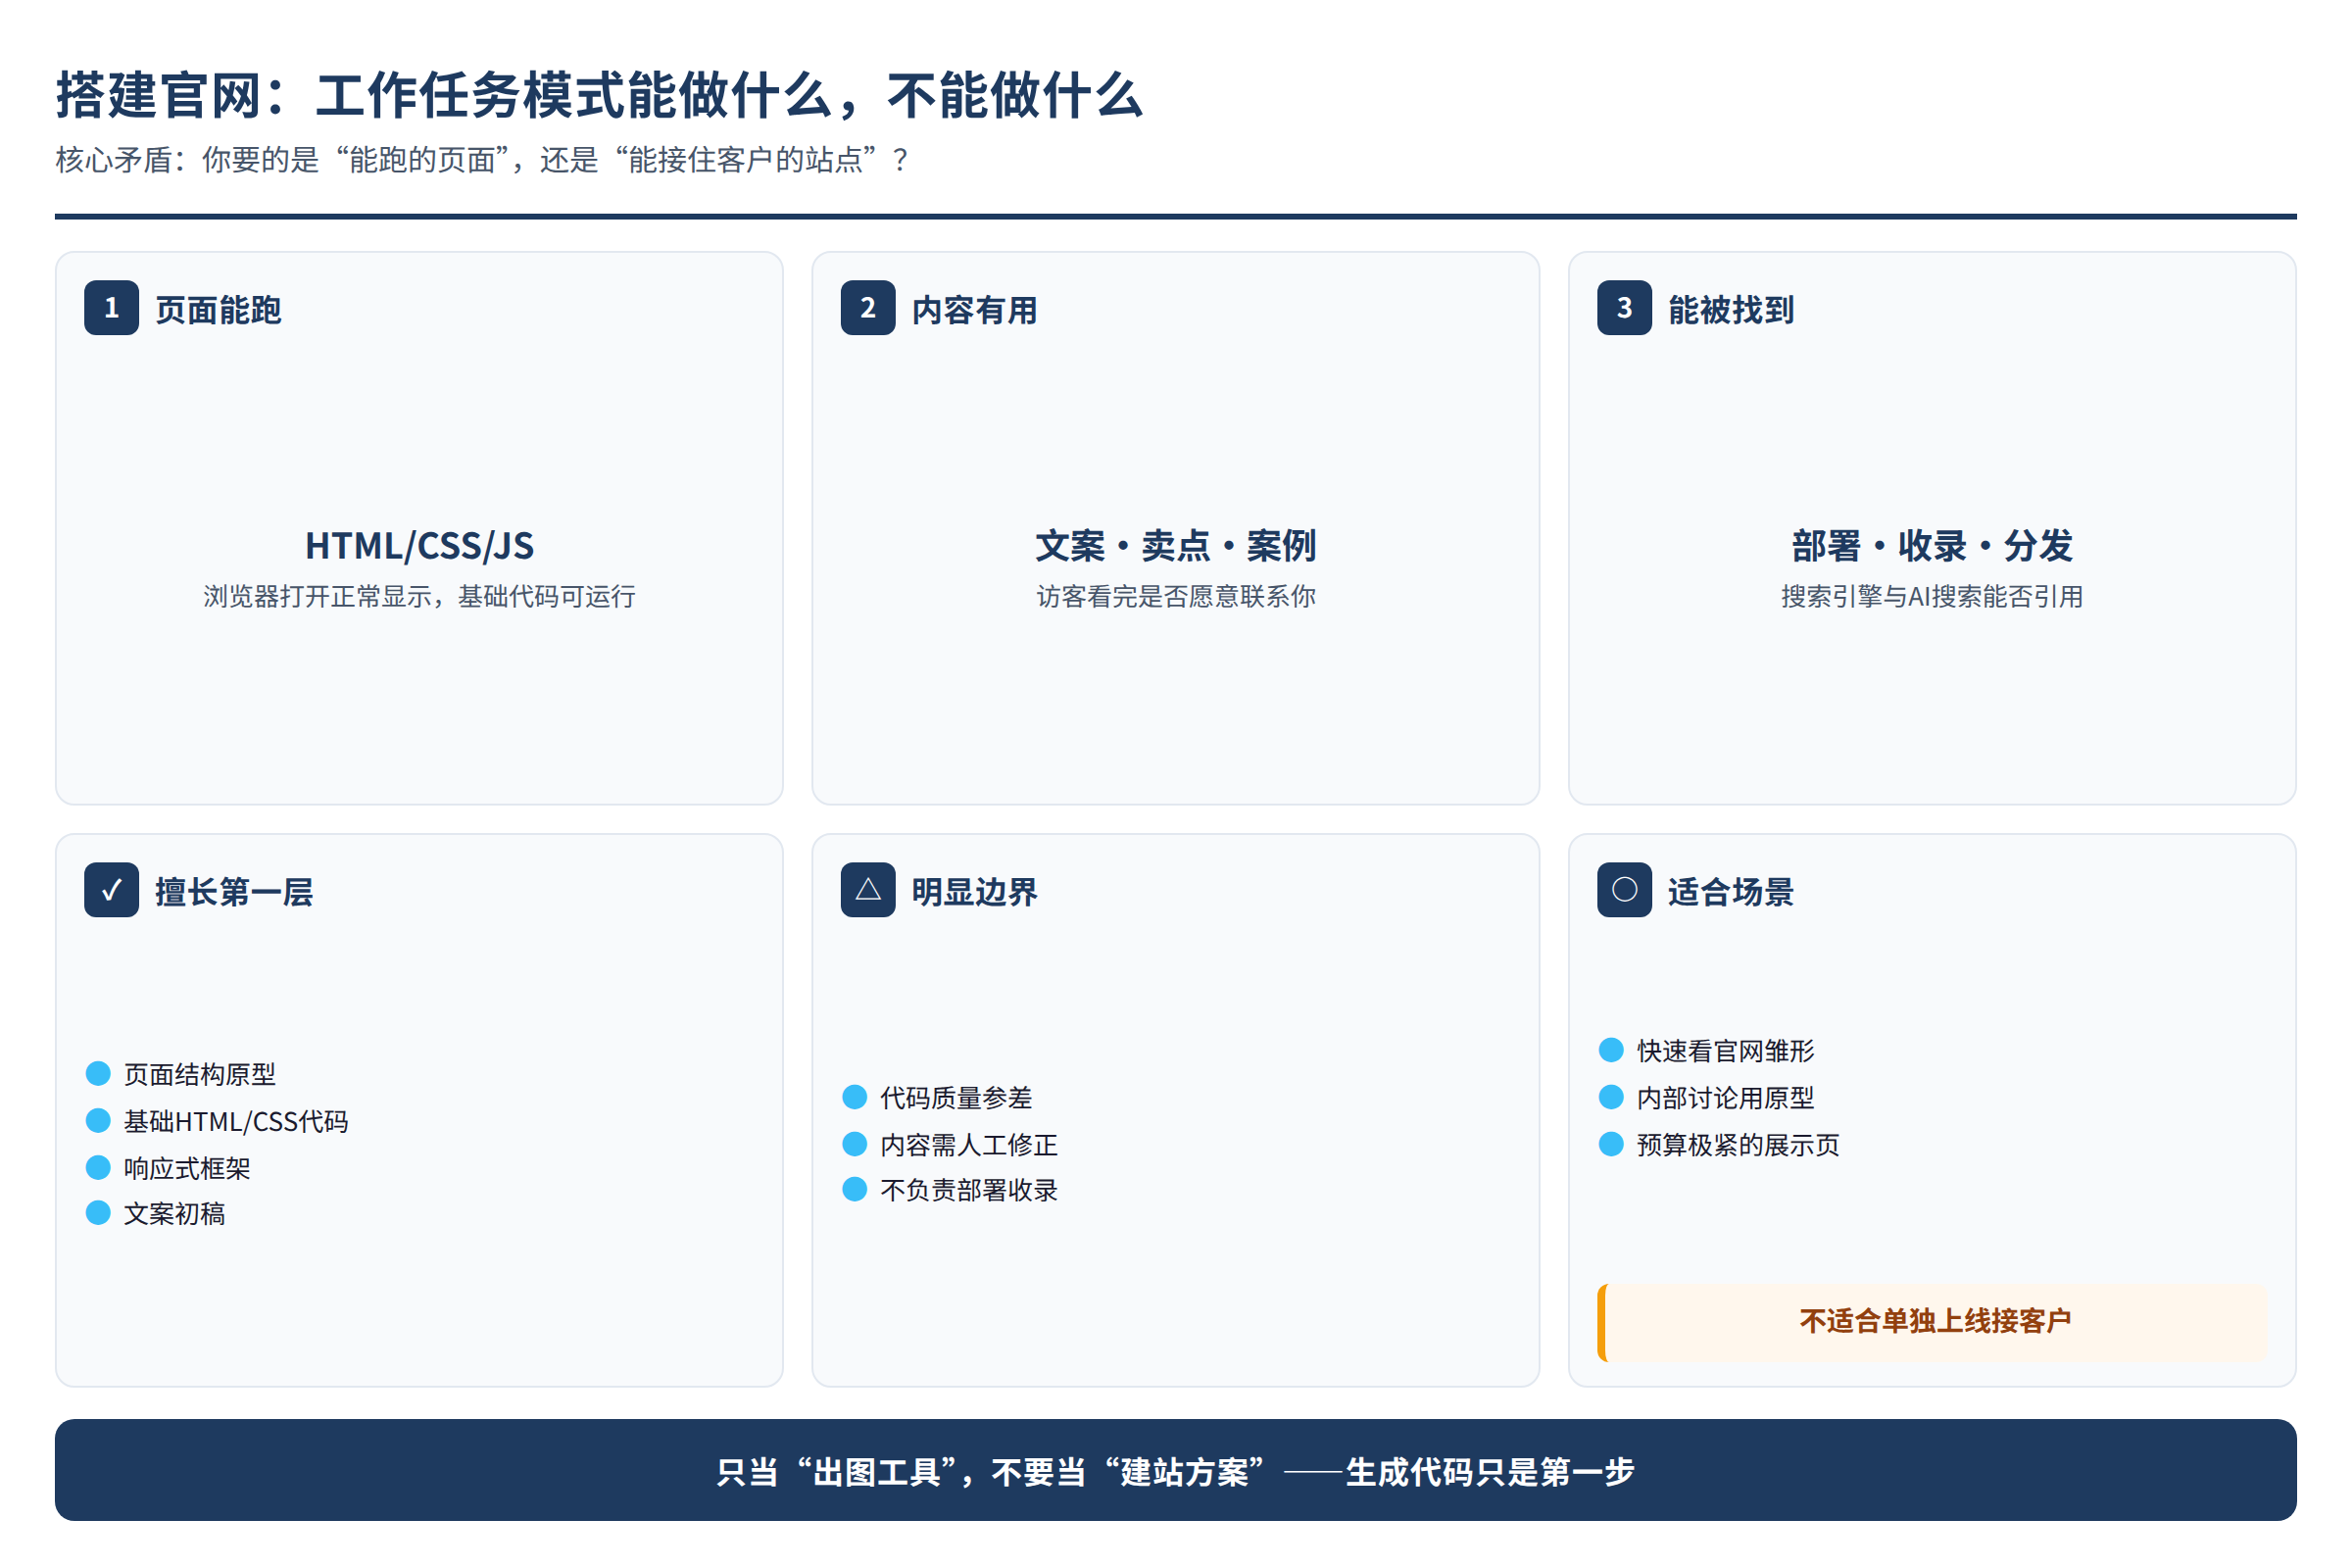Click the list item 快速看官网雏形
2352x1568 pixels.
1725,1051
